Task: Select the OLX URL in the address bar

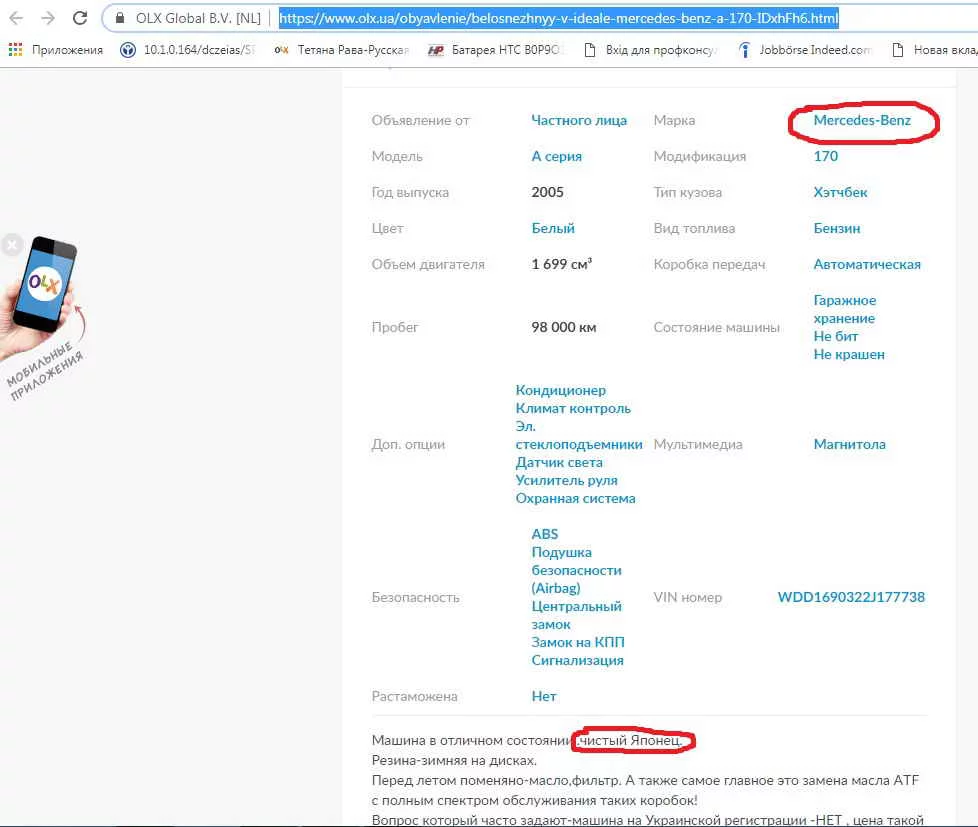Action: (x=558, y=18)
